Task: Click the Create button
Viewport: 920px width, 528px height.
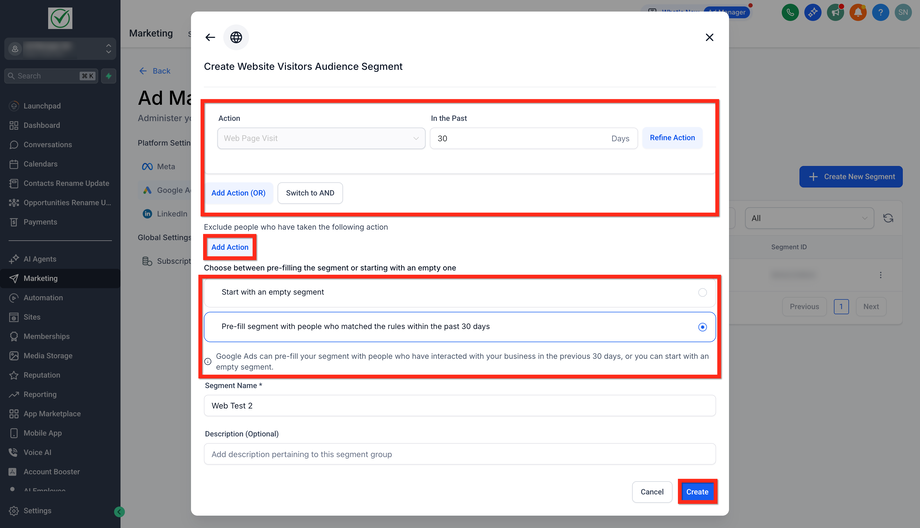Action: coord(697,491)
